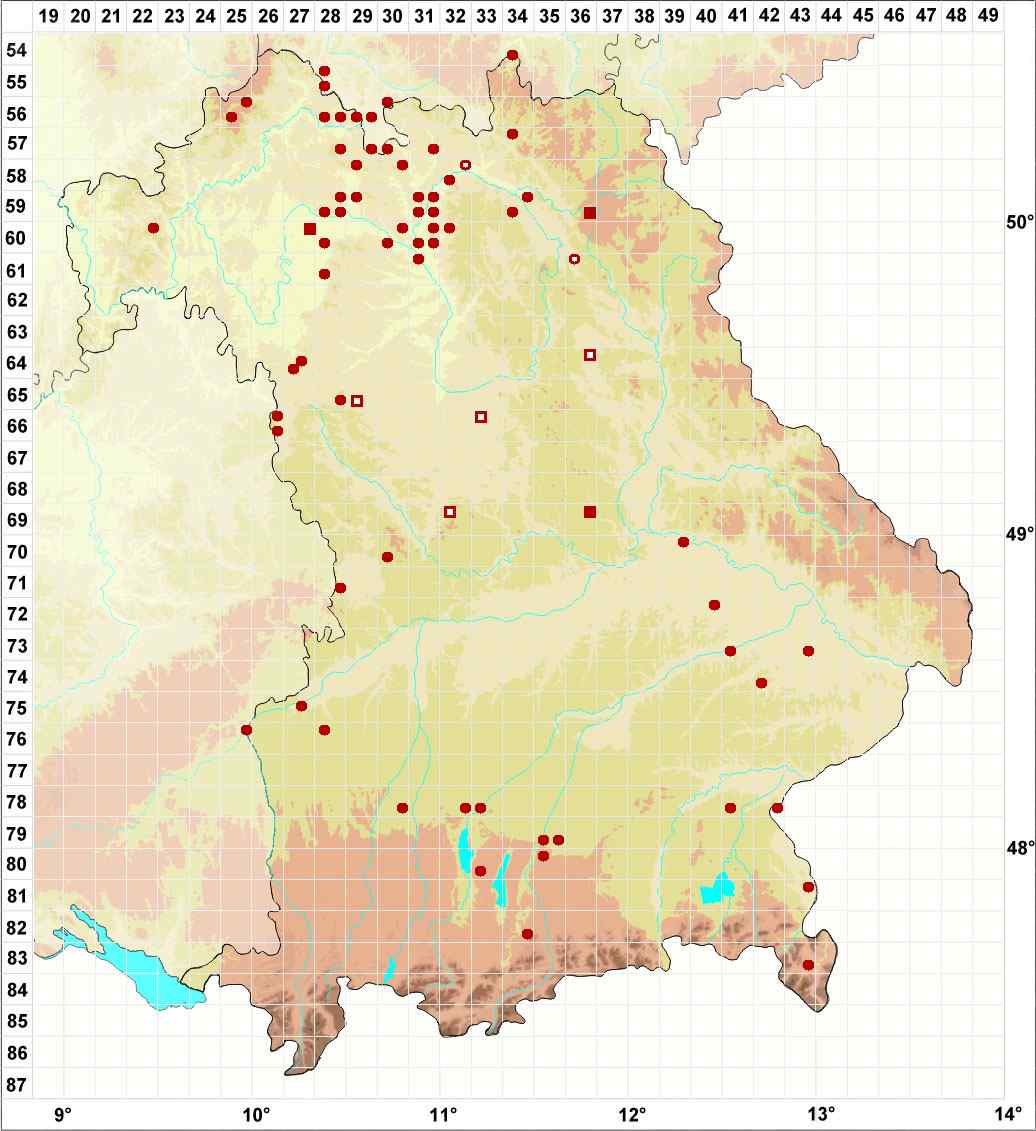Click row label number 54

point(17,50)
